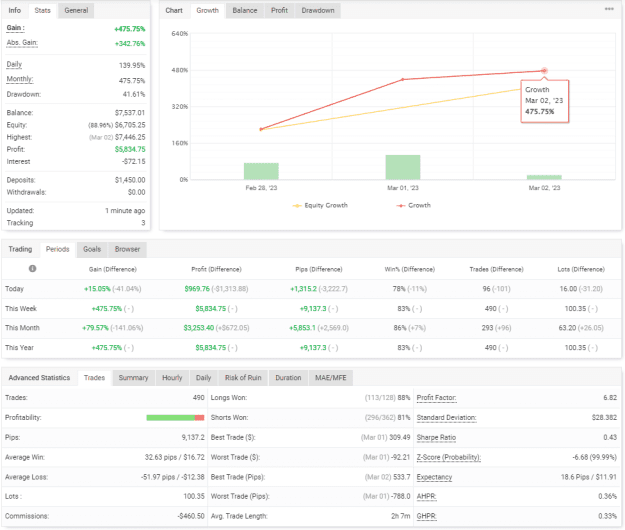Viewport: 625px width, 530px height.
Task: Open the Summary statistics tab
Action: point(133,377)
